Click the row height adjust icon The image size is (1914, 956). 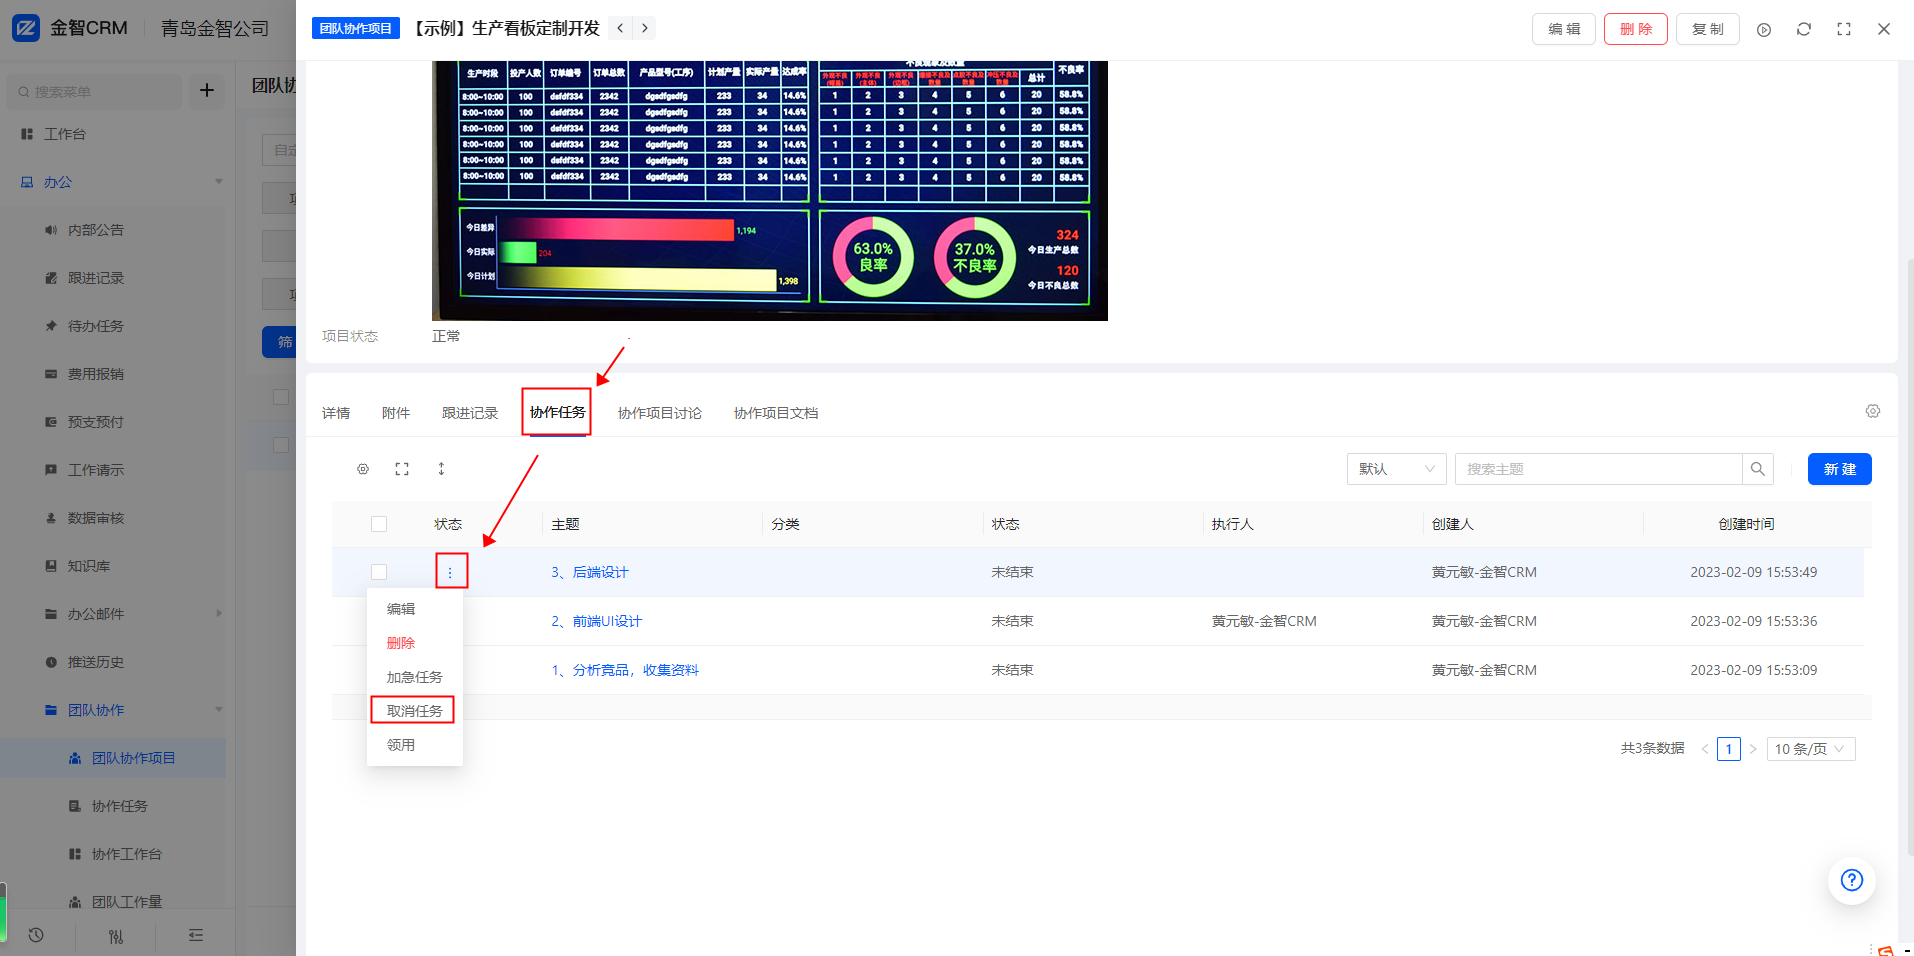(x=441, y=469)
